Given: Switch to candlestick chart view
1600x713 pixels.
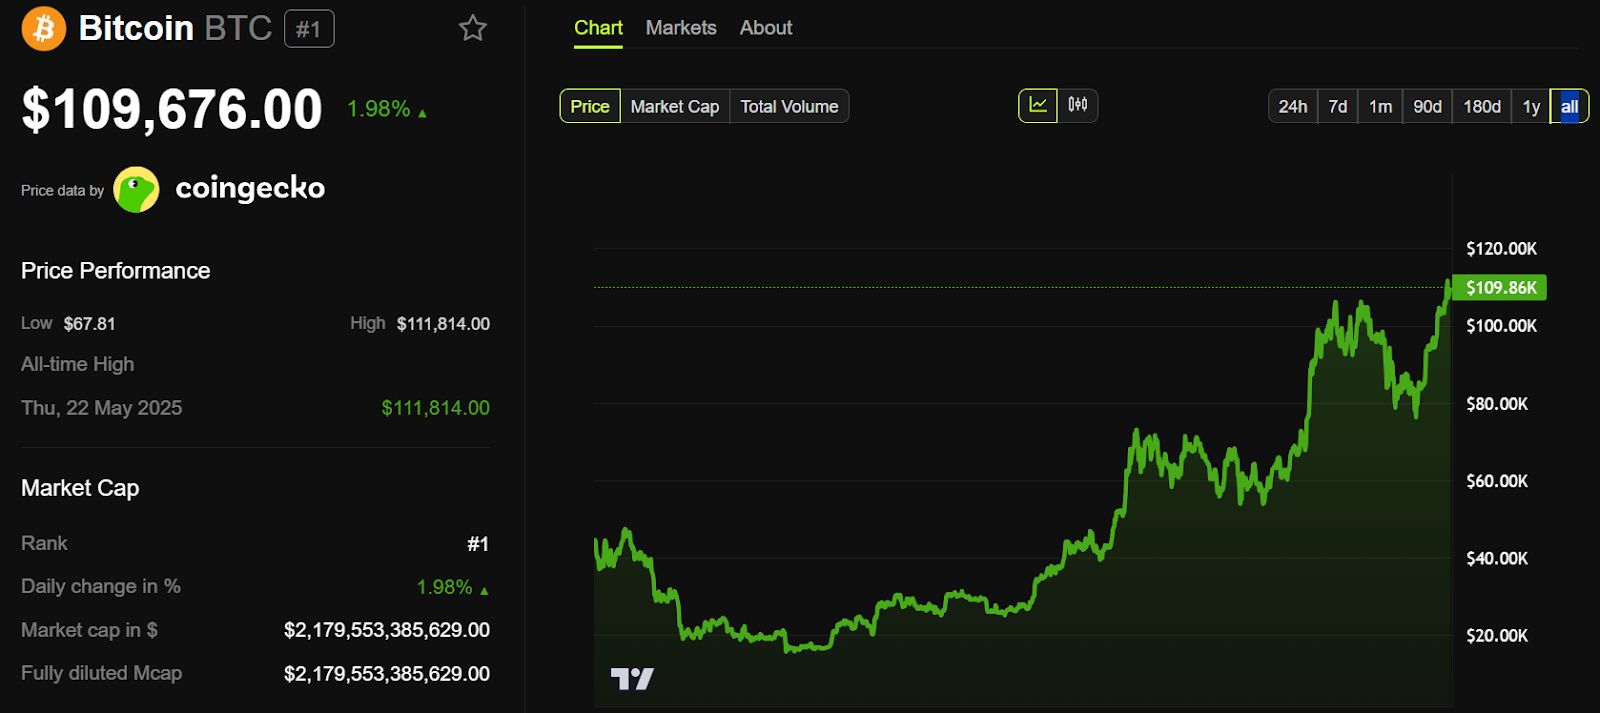Looking at the screenshot, I should point(1078,105).
